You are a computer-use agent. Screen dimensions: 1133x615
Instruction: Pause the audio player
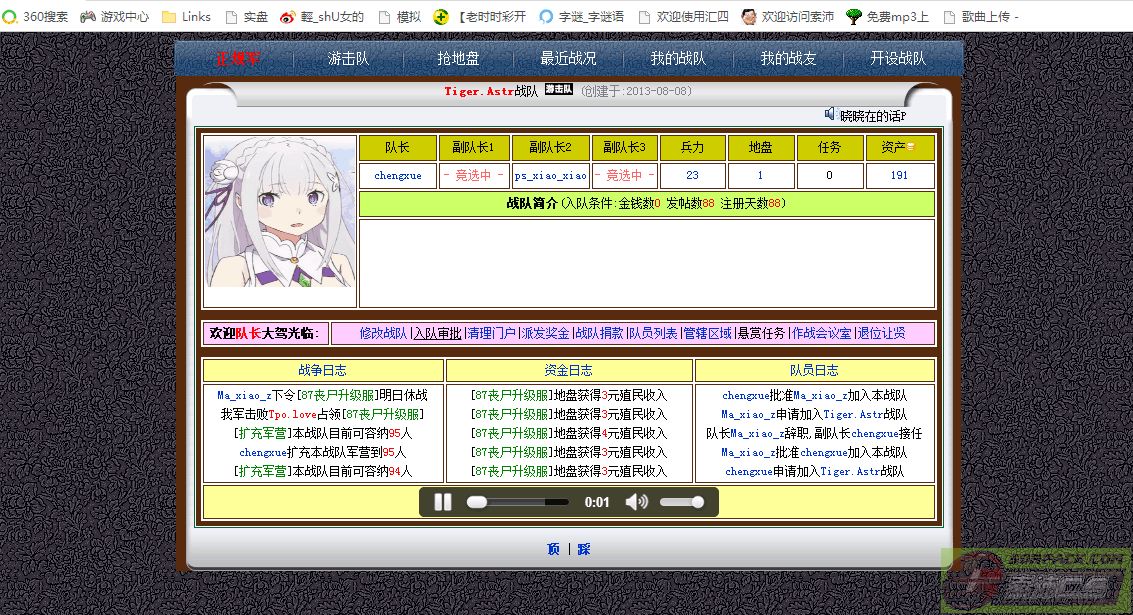click(x=443, y=502)
